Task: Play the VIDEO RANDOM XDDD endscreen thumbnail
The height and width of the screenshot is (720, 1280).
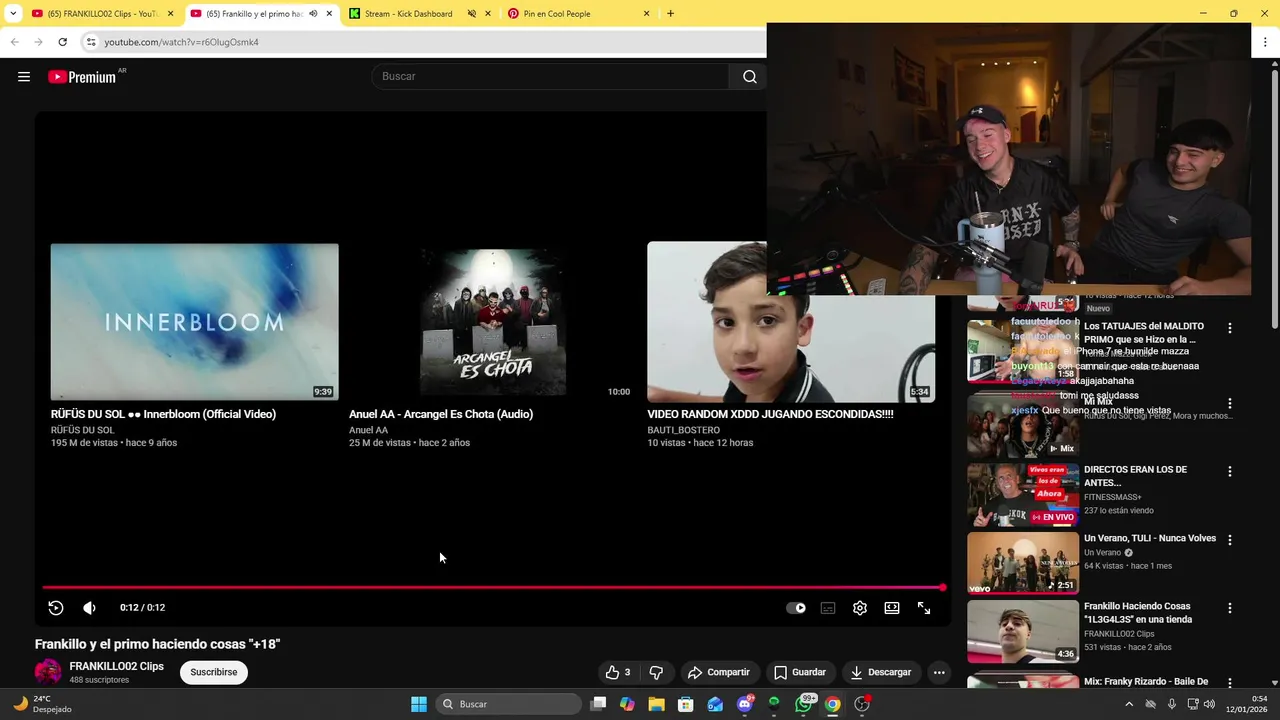Action: click(x=791, y=321)
